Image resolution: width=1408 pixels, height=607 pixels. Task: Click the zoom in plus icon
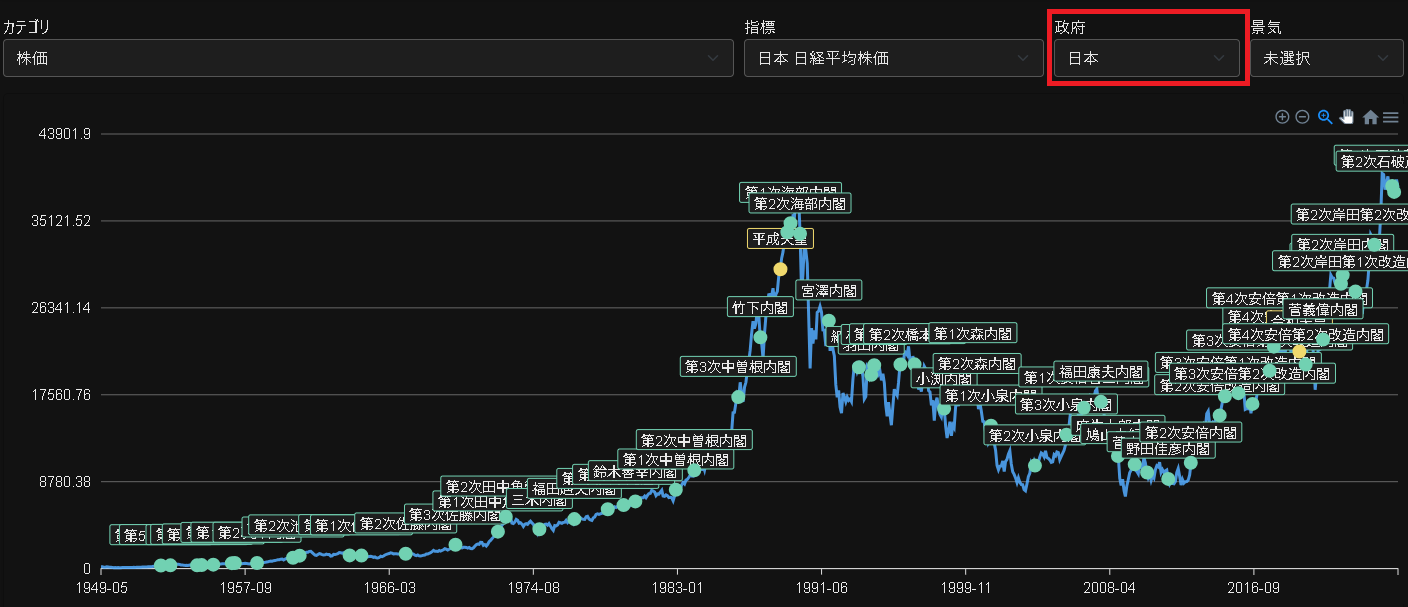coord(1282,117)
